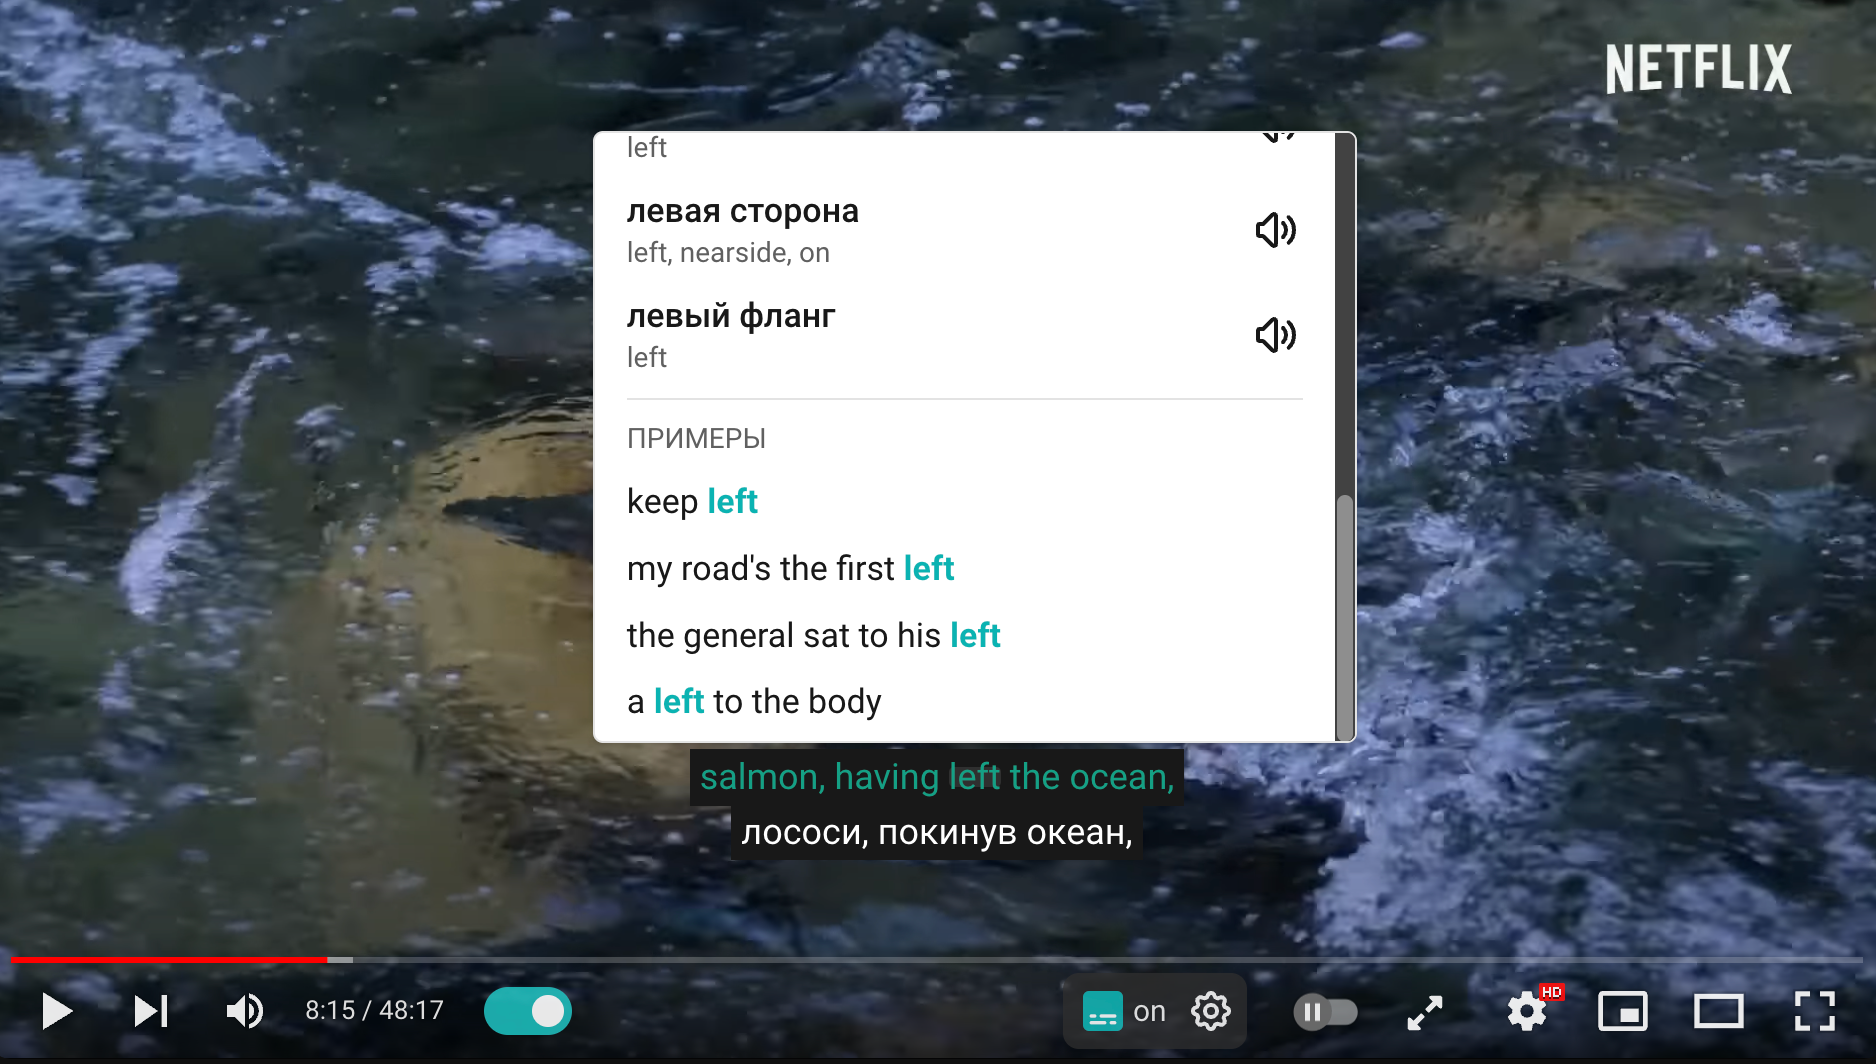Play the paused video
The height and width of the screenshot is (1064, 1876).
point(57,1011)
